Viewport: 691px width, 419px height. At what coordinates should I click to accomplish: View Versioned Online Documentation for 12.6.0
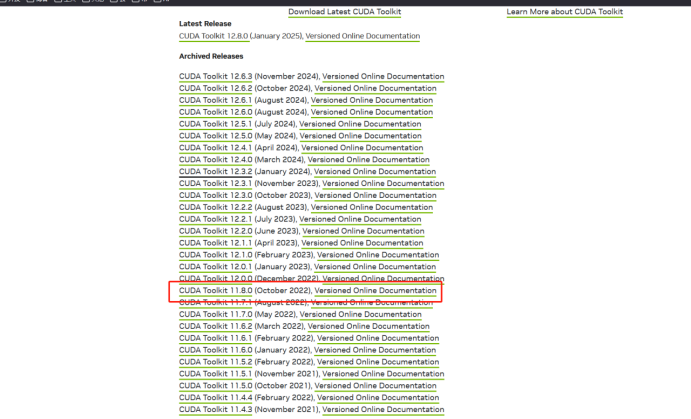click(x=372, y=112)
